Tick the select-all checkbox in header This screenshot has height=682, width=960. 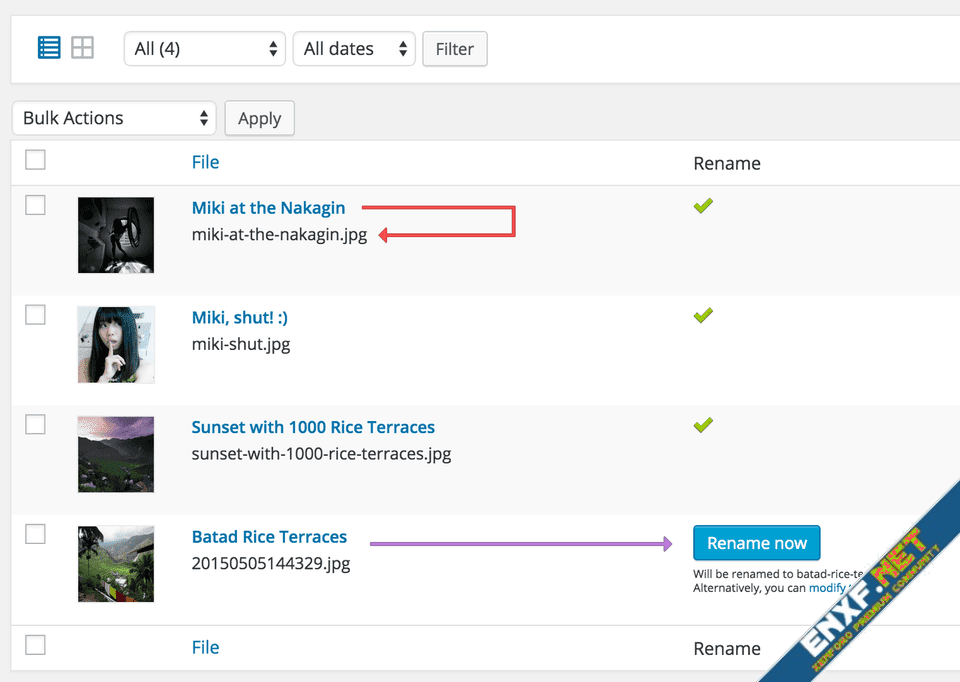[35, 160]
